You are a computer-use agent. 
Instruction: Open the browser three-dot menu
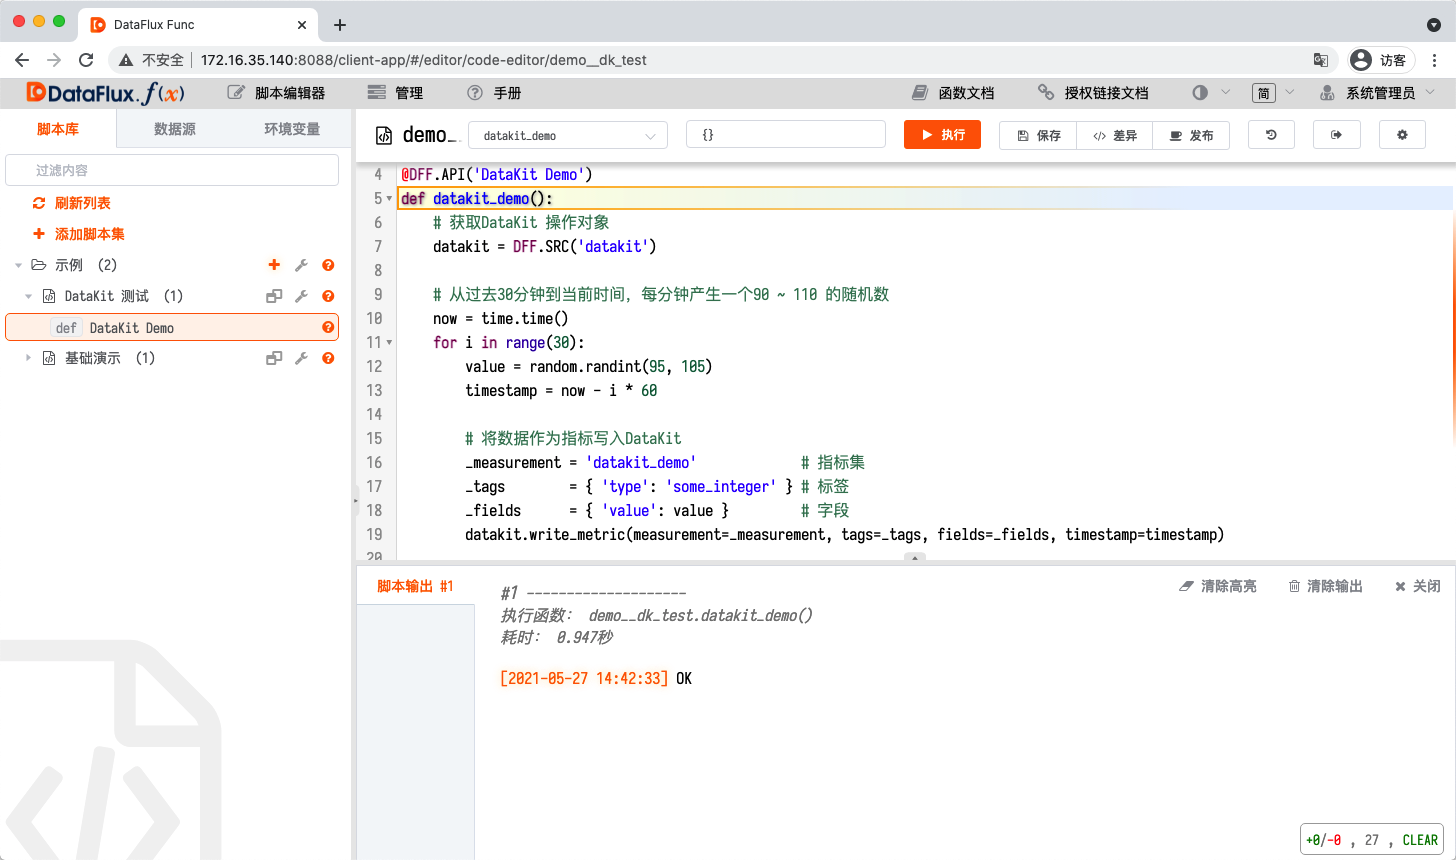[1435, 60]
